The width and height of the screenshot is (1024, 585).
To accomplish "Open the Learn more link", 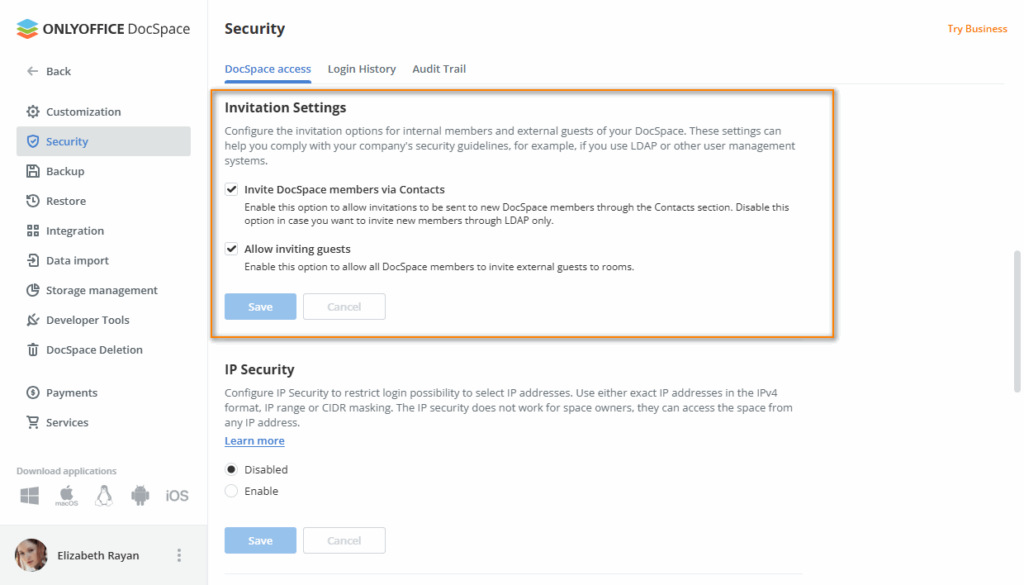I will pos(254,440).
